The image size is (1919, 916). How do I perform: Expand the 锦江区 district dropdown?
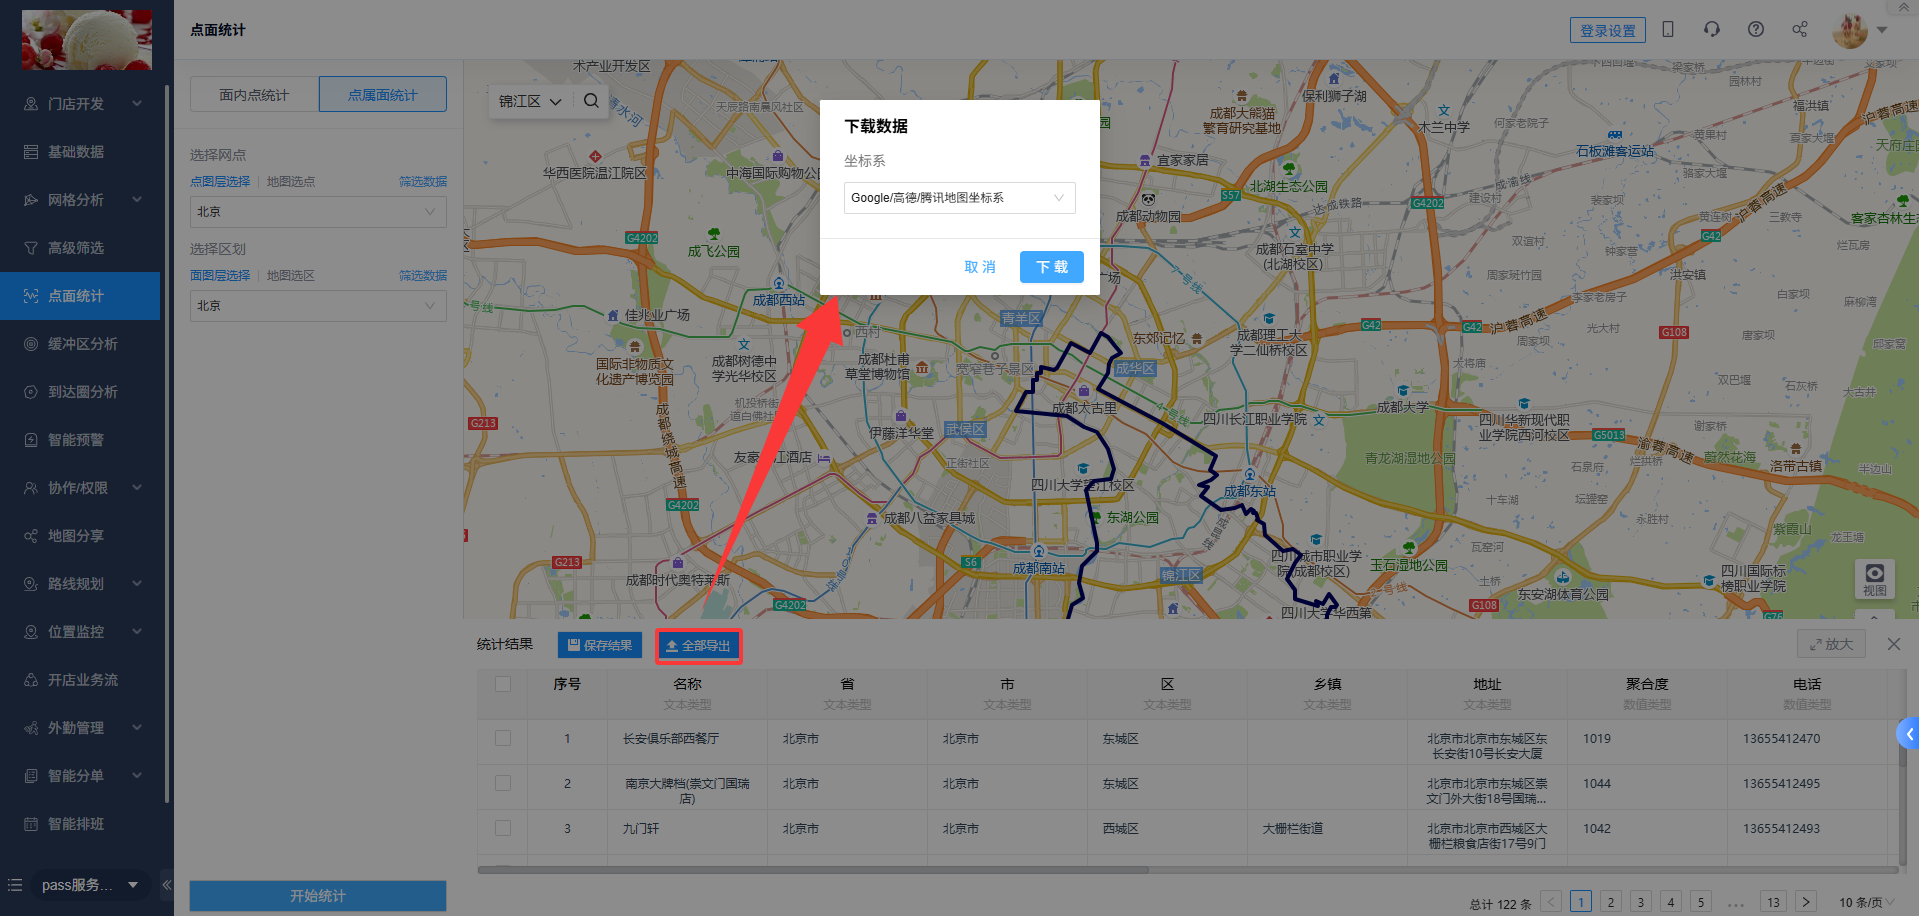pyautogui.click(x=530, y=101)
